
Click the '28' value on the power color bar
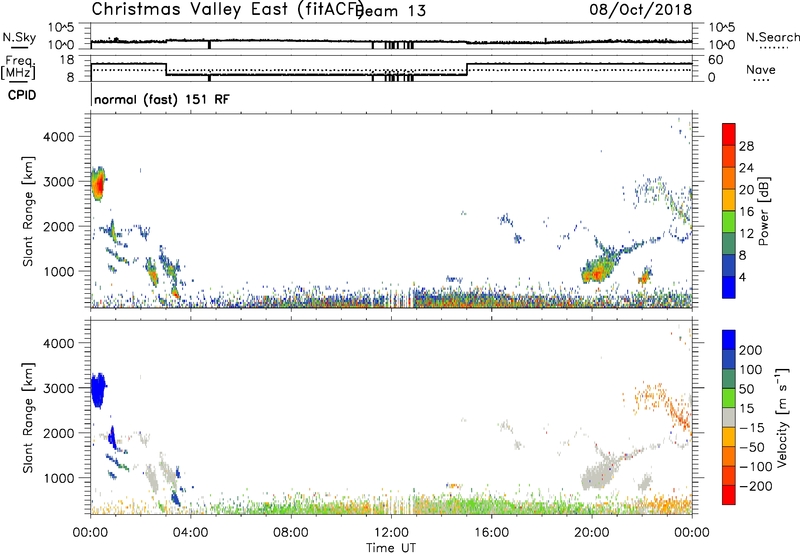coord(746,146)
